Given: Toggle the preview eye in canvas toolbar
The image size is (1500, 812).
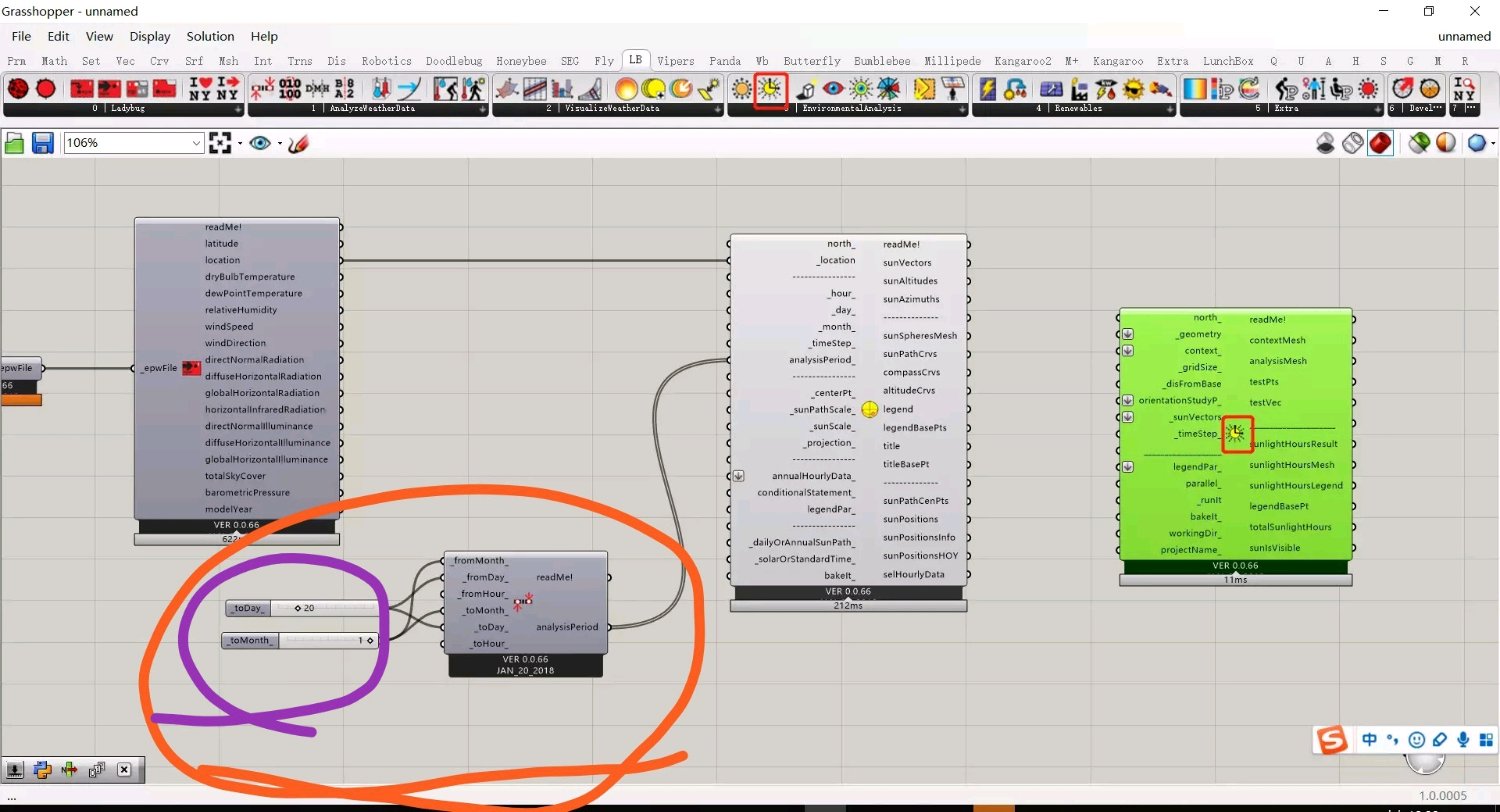Looking at the screenshot, I should tap(260, 144).
